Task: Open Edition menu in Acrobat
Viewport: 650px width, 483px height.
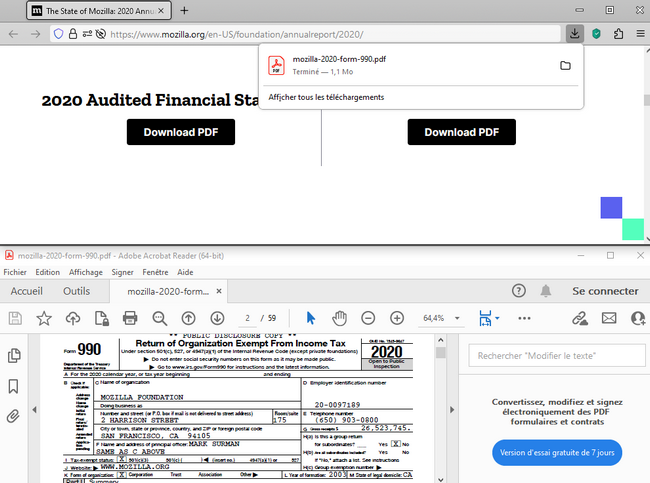Action: [47, 272]
